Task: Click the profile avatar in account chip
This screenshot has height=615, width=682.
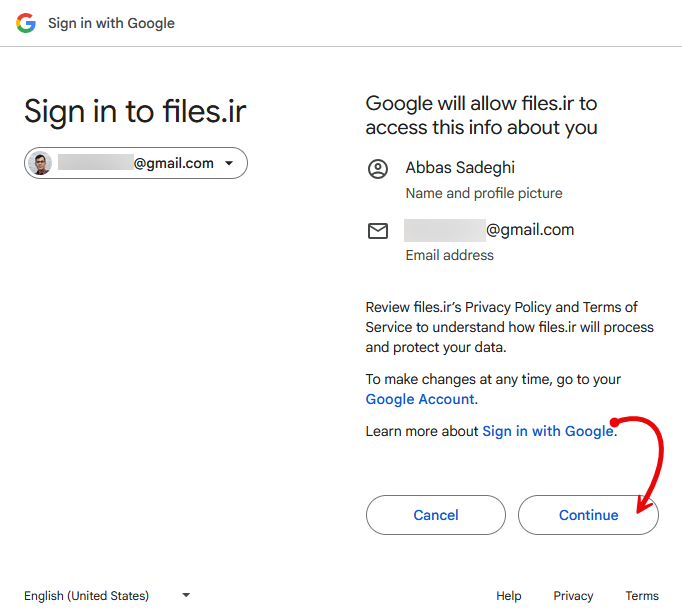Action: coord(41,163)
